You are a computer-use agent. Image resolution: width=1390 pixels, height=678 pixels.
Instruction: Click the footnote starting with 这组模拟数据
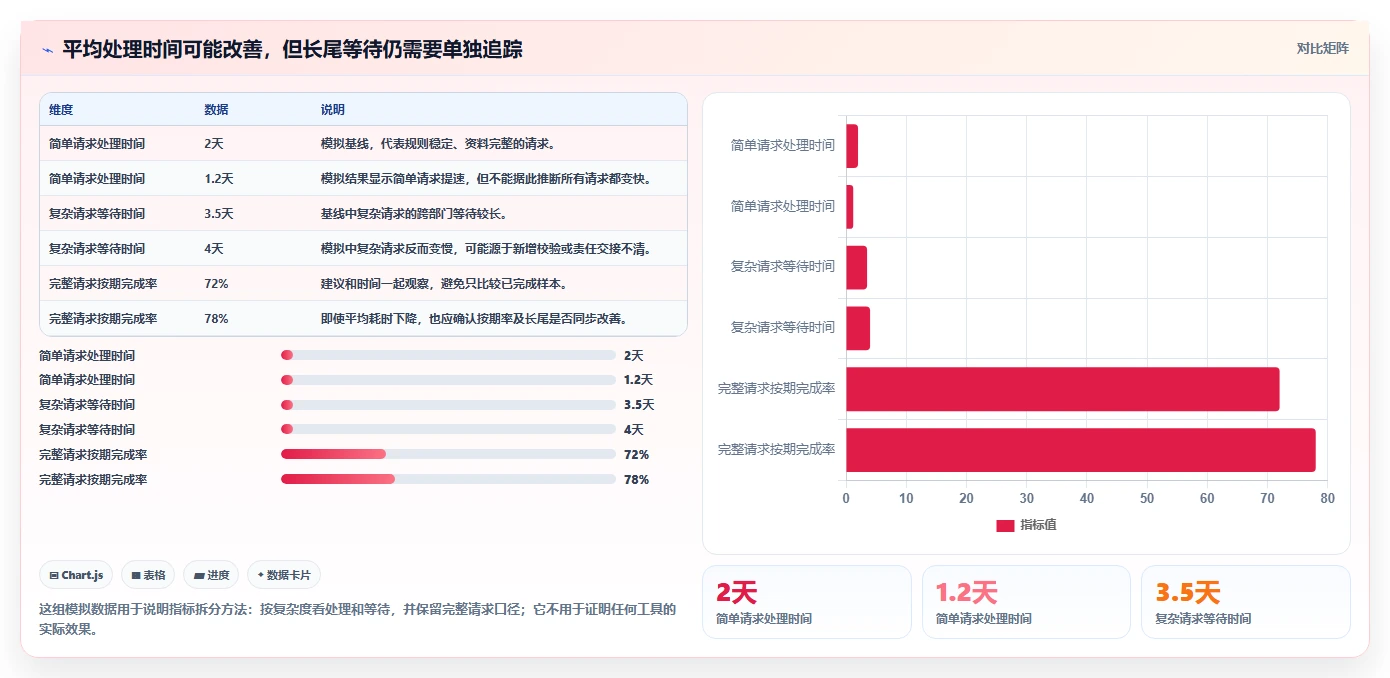(x=358, y=619)
